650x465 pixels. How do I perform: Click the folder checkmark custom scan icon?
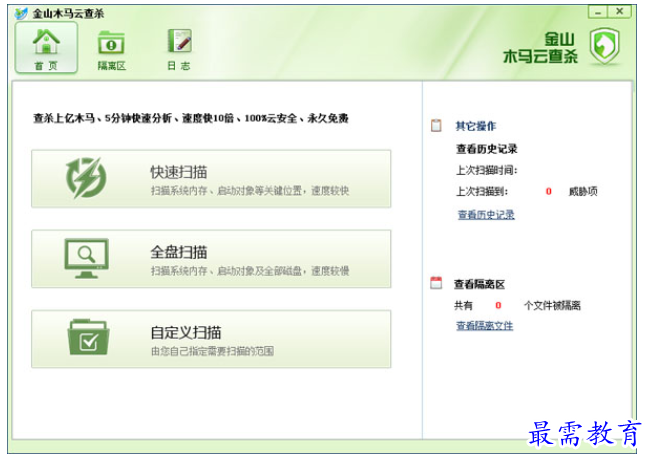point(88,337)
